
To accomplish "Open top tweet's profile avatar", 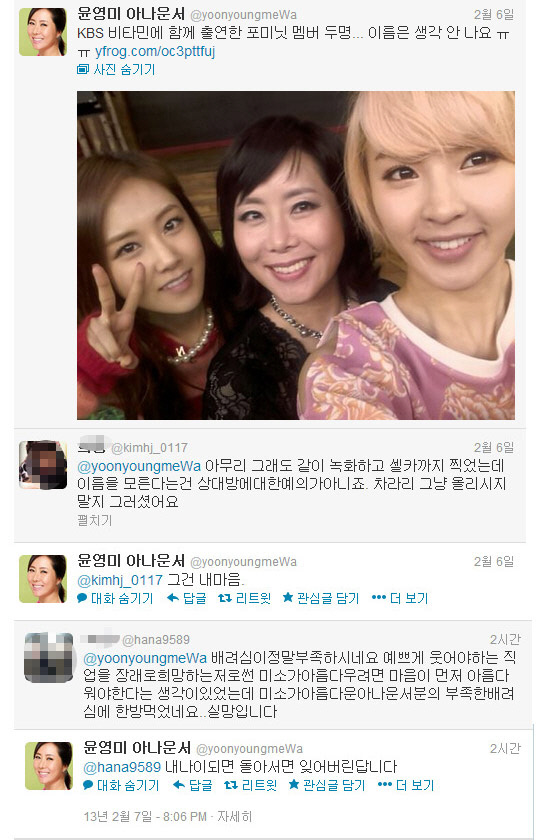I will pyautogui.click(x=43, y=32).
